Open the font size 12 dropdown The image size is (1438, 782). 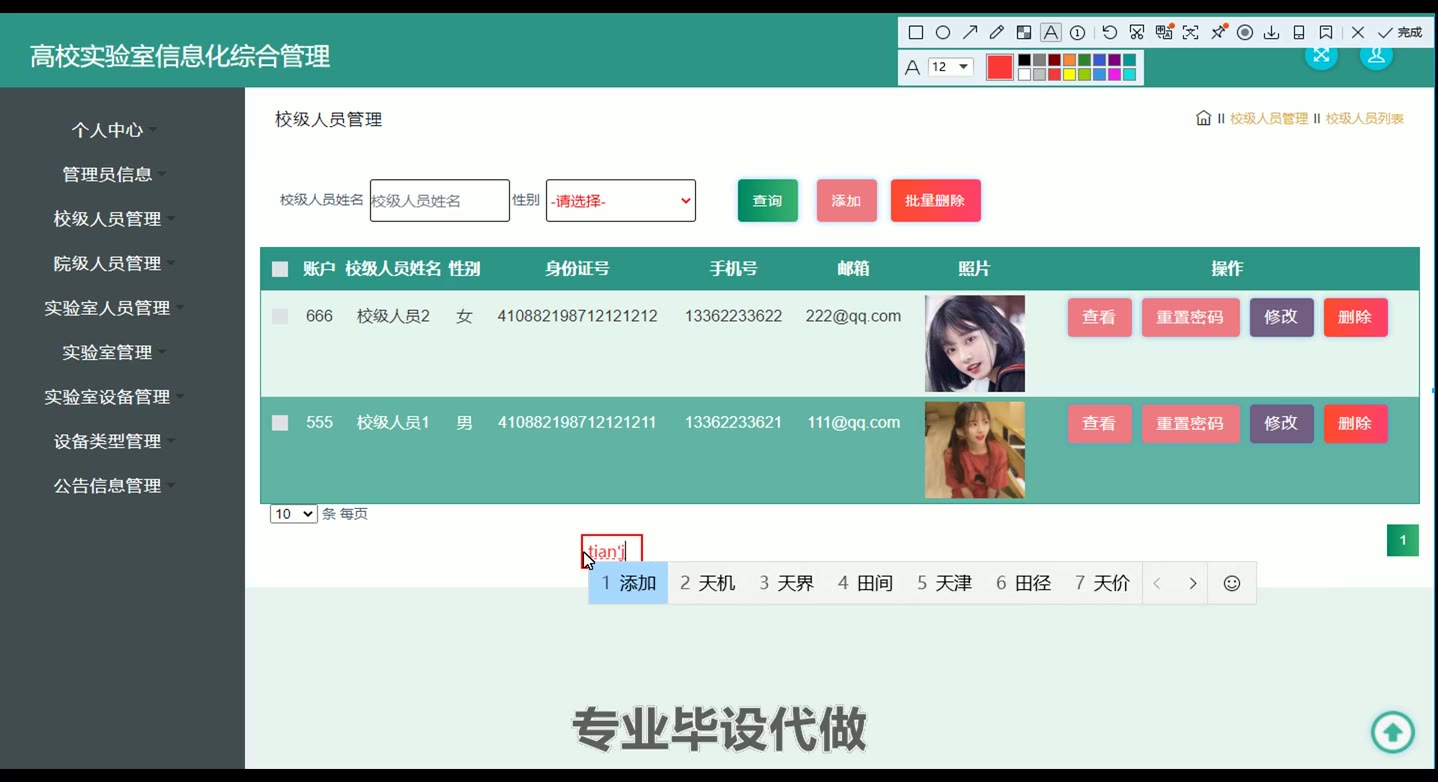950,67
